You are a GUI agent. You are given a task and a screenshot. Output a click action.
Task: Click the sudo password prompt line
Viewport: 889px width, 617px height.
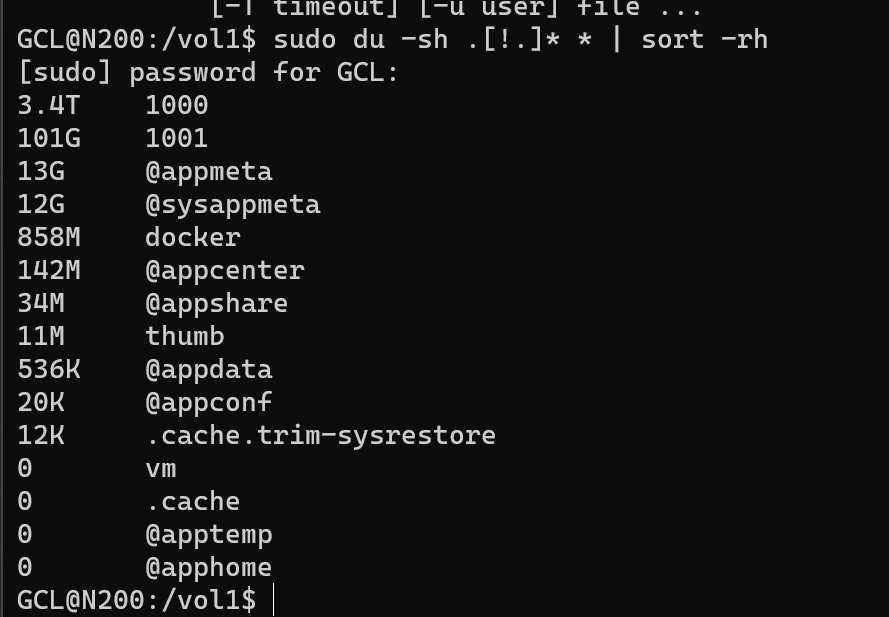[208, 73]
